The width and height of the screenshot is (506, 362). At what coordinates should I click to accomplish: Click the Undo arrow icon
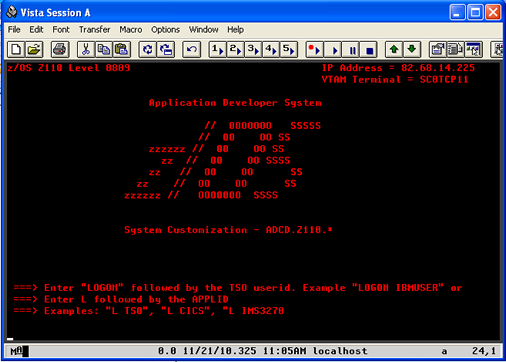tap(192, 50)
